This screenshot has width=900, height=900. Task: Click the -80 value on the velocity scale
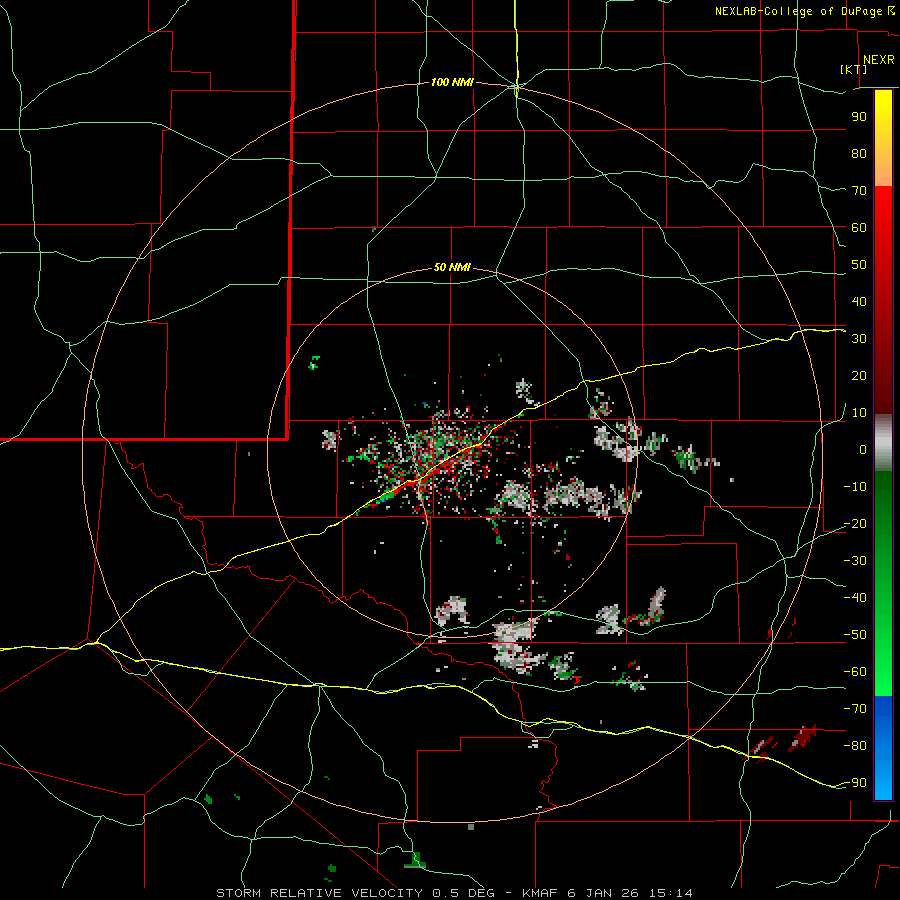coord(855,746)
